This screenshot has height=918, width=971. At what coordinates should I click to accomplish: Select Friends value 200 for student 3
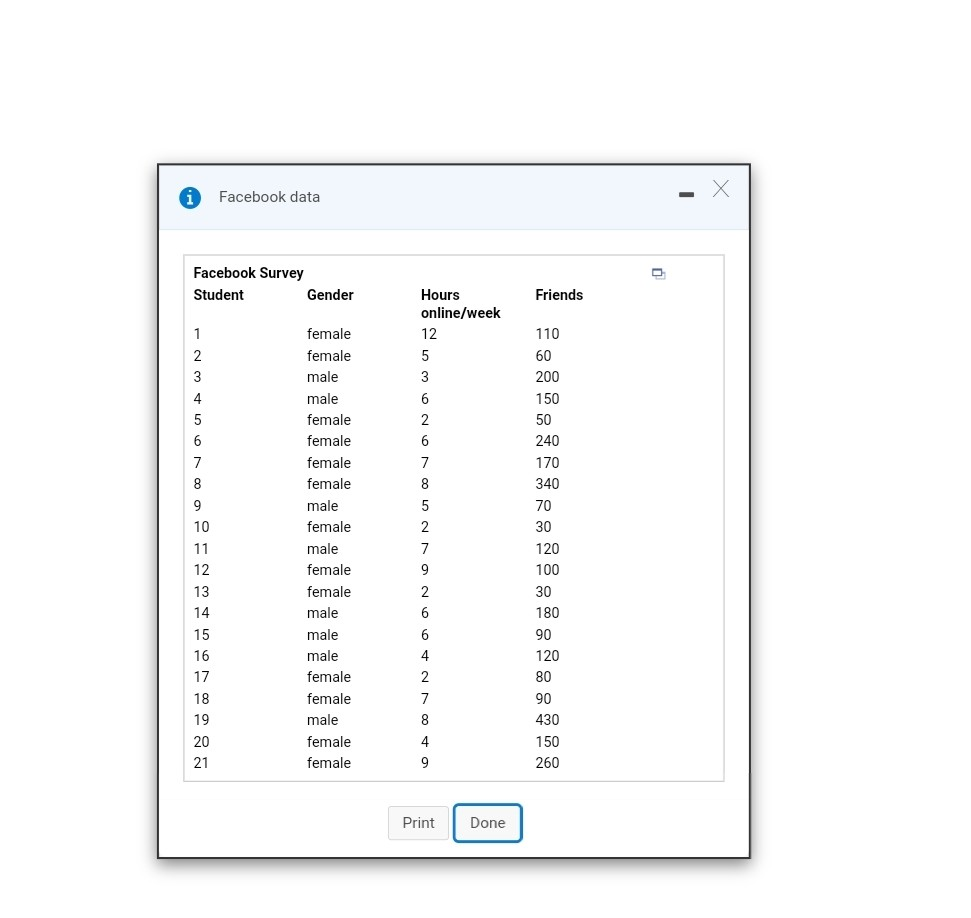(x=547, y=377)
